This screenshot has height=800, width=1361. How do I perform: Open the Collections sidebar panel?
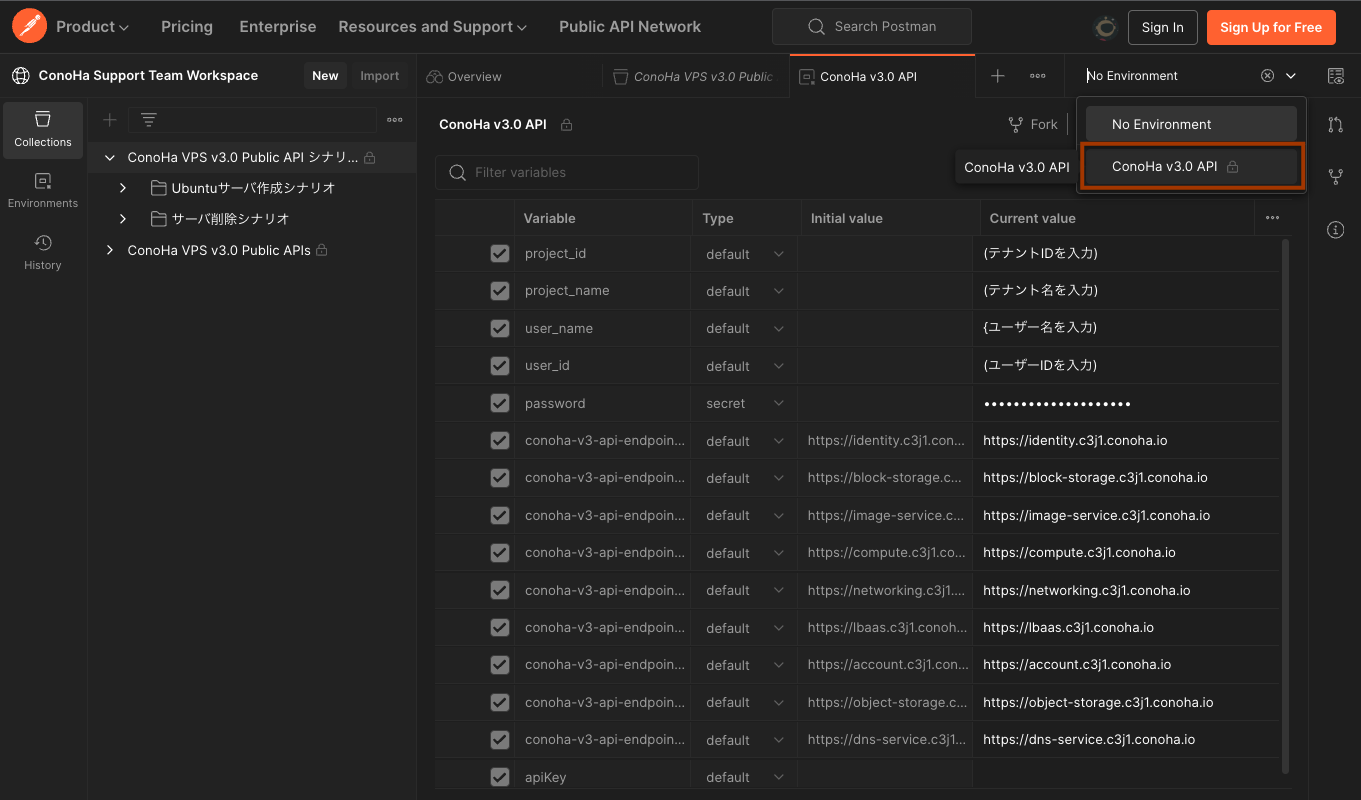coord(43,130)
